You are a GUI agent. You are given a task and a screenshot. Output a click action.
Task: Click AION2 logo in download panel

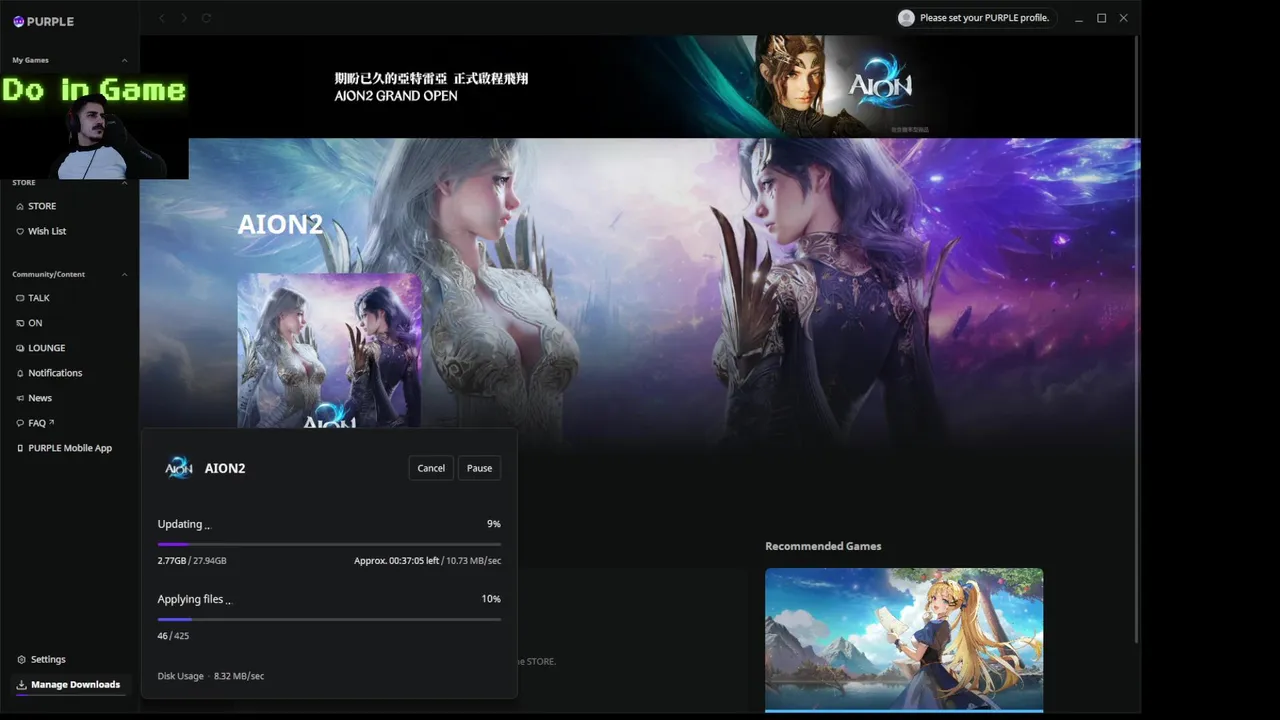[x=179, y=468]
